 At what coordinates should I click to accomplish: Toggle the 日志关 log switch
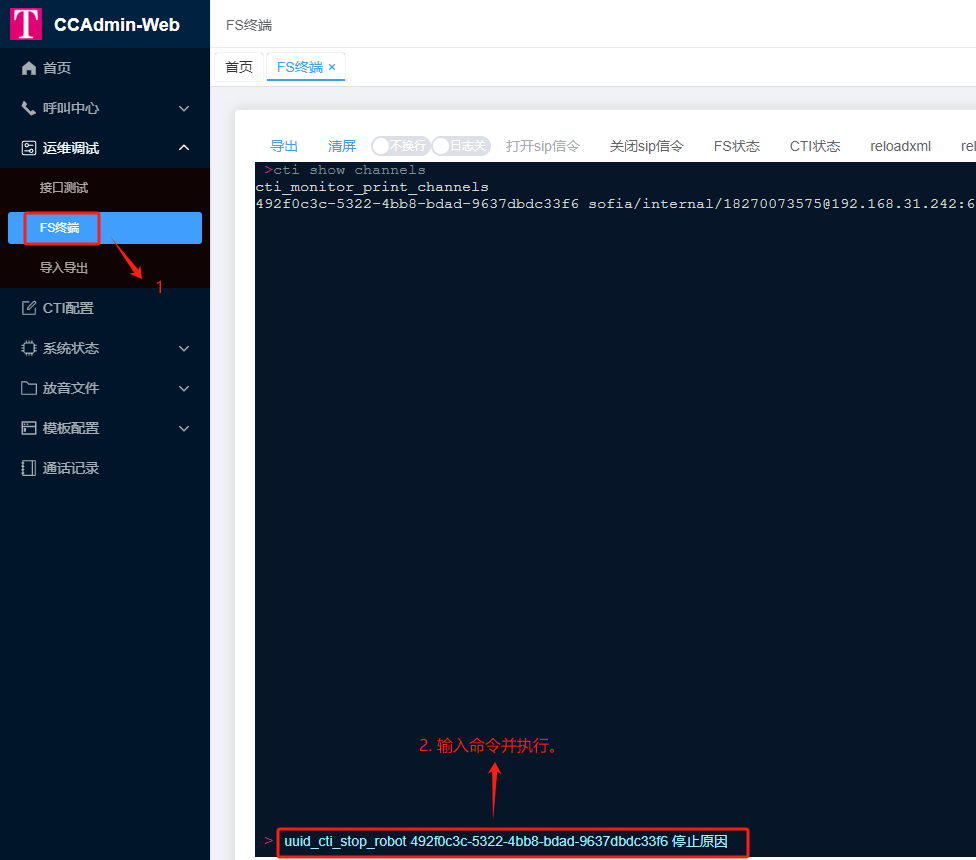coord(460,146)
